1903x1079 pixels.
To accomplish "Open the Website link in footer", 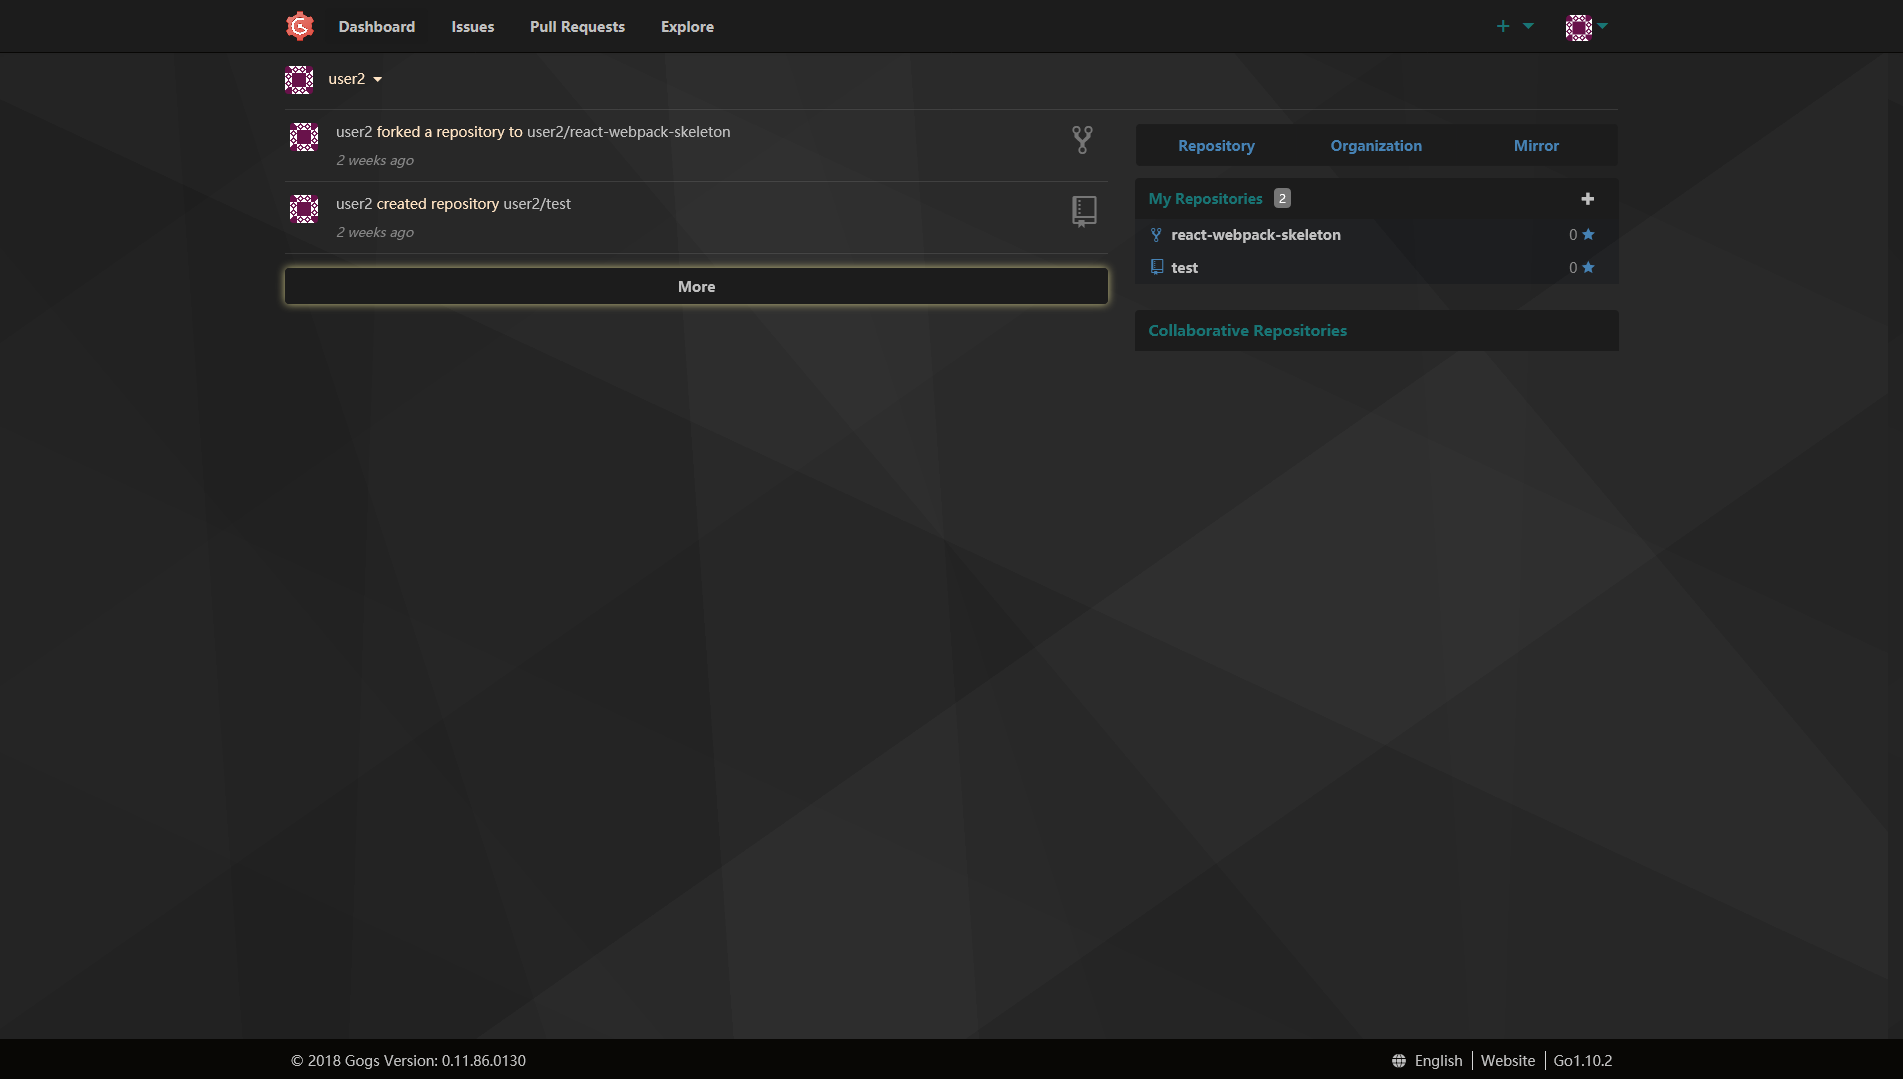I will pyautogui.click(x=1507, y=1061).
